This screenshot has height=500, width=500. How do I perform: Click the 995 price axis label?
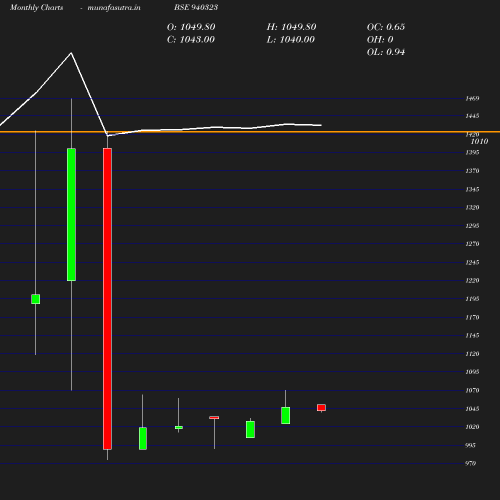[x=470, y=446]
